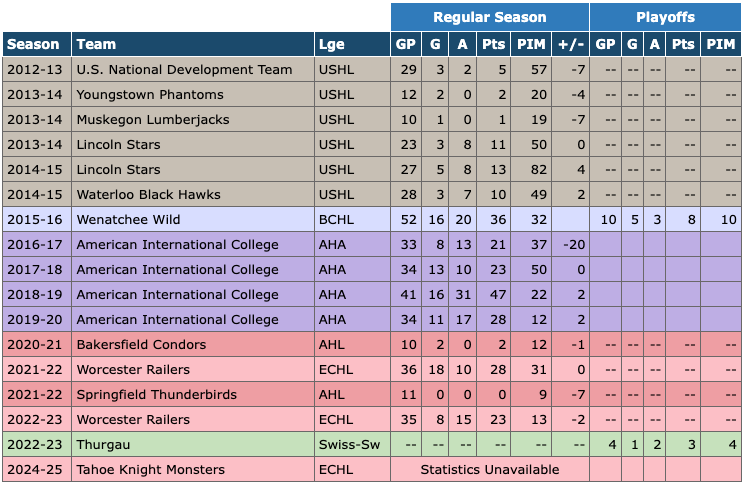Viewport: 746px width, 488px height.
Task: Click the Swiss-Sw league cell
Action: tap(342, 445)
